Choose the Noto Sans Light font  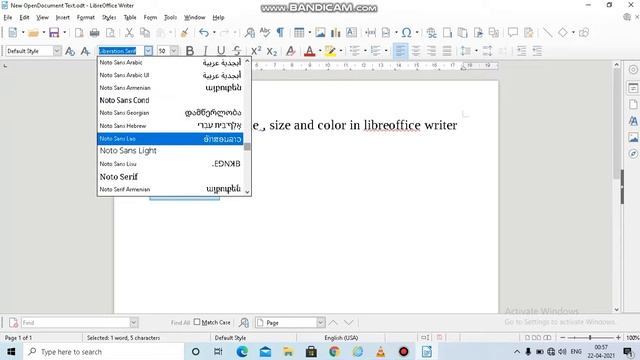[x=170, y=151]
